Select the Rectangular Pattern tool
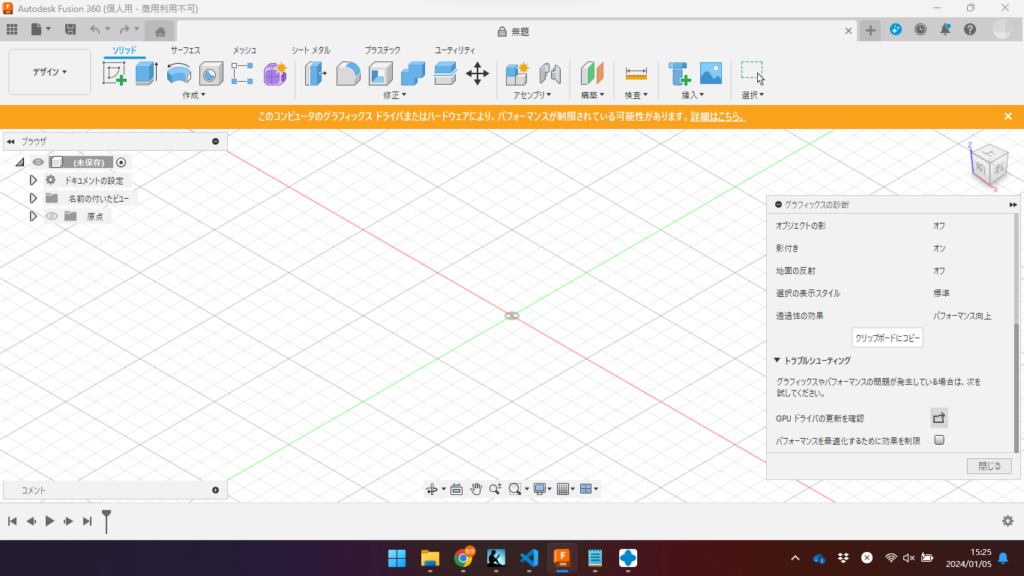The width and height of the screenshot is (1024, 576). (242, 73)
